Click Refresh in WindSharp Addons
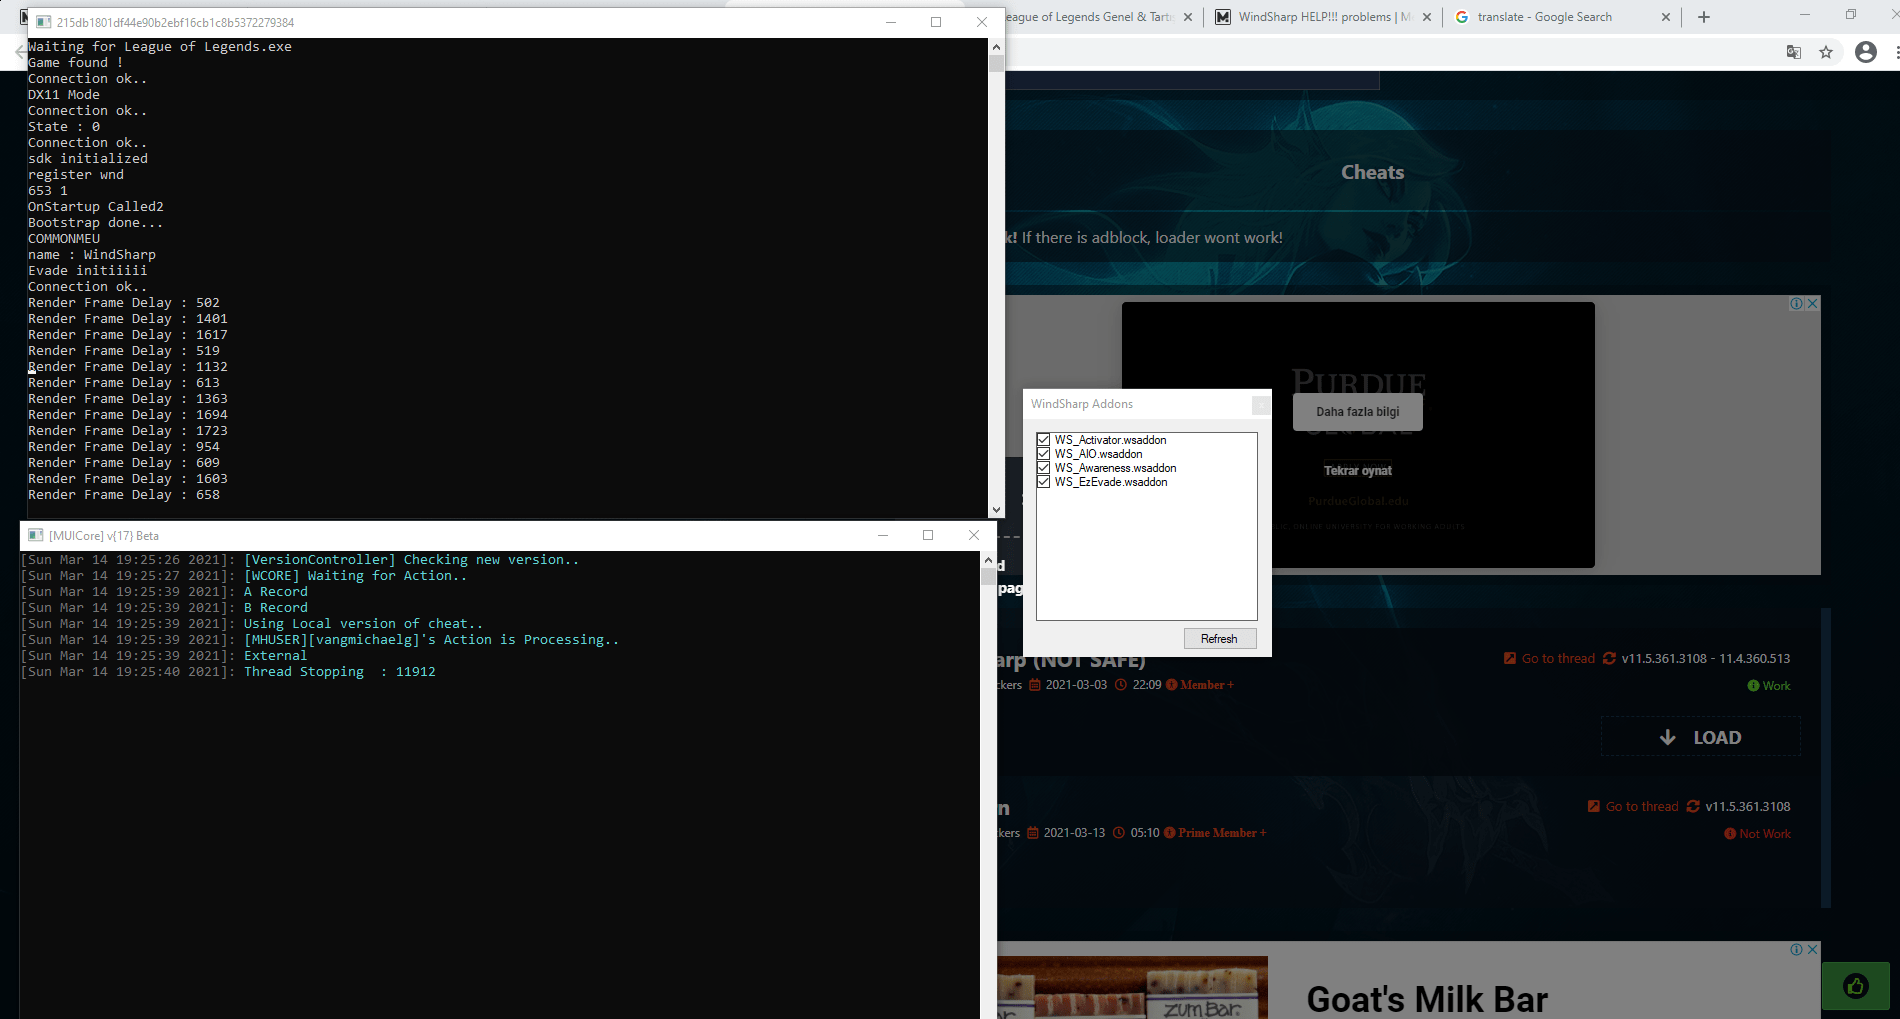The image size is (1900, 1019). point(1220,639)
